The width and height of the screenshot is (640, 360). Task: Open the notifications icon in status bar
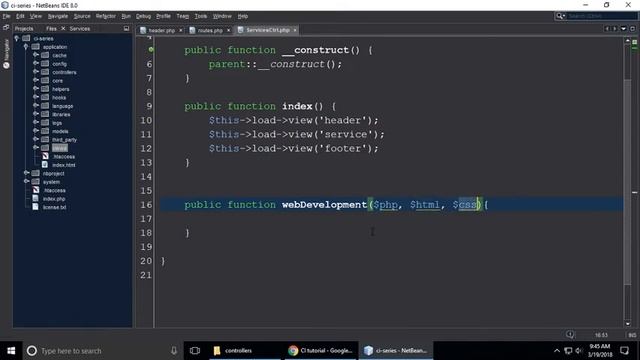pos(570,335)
